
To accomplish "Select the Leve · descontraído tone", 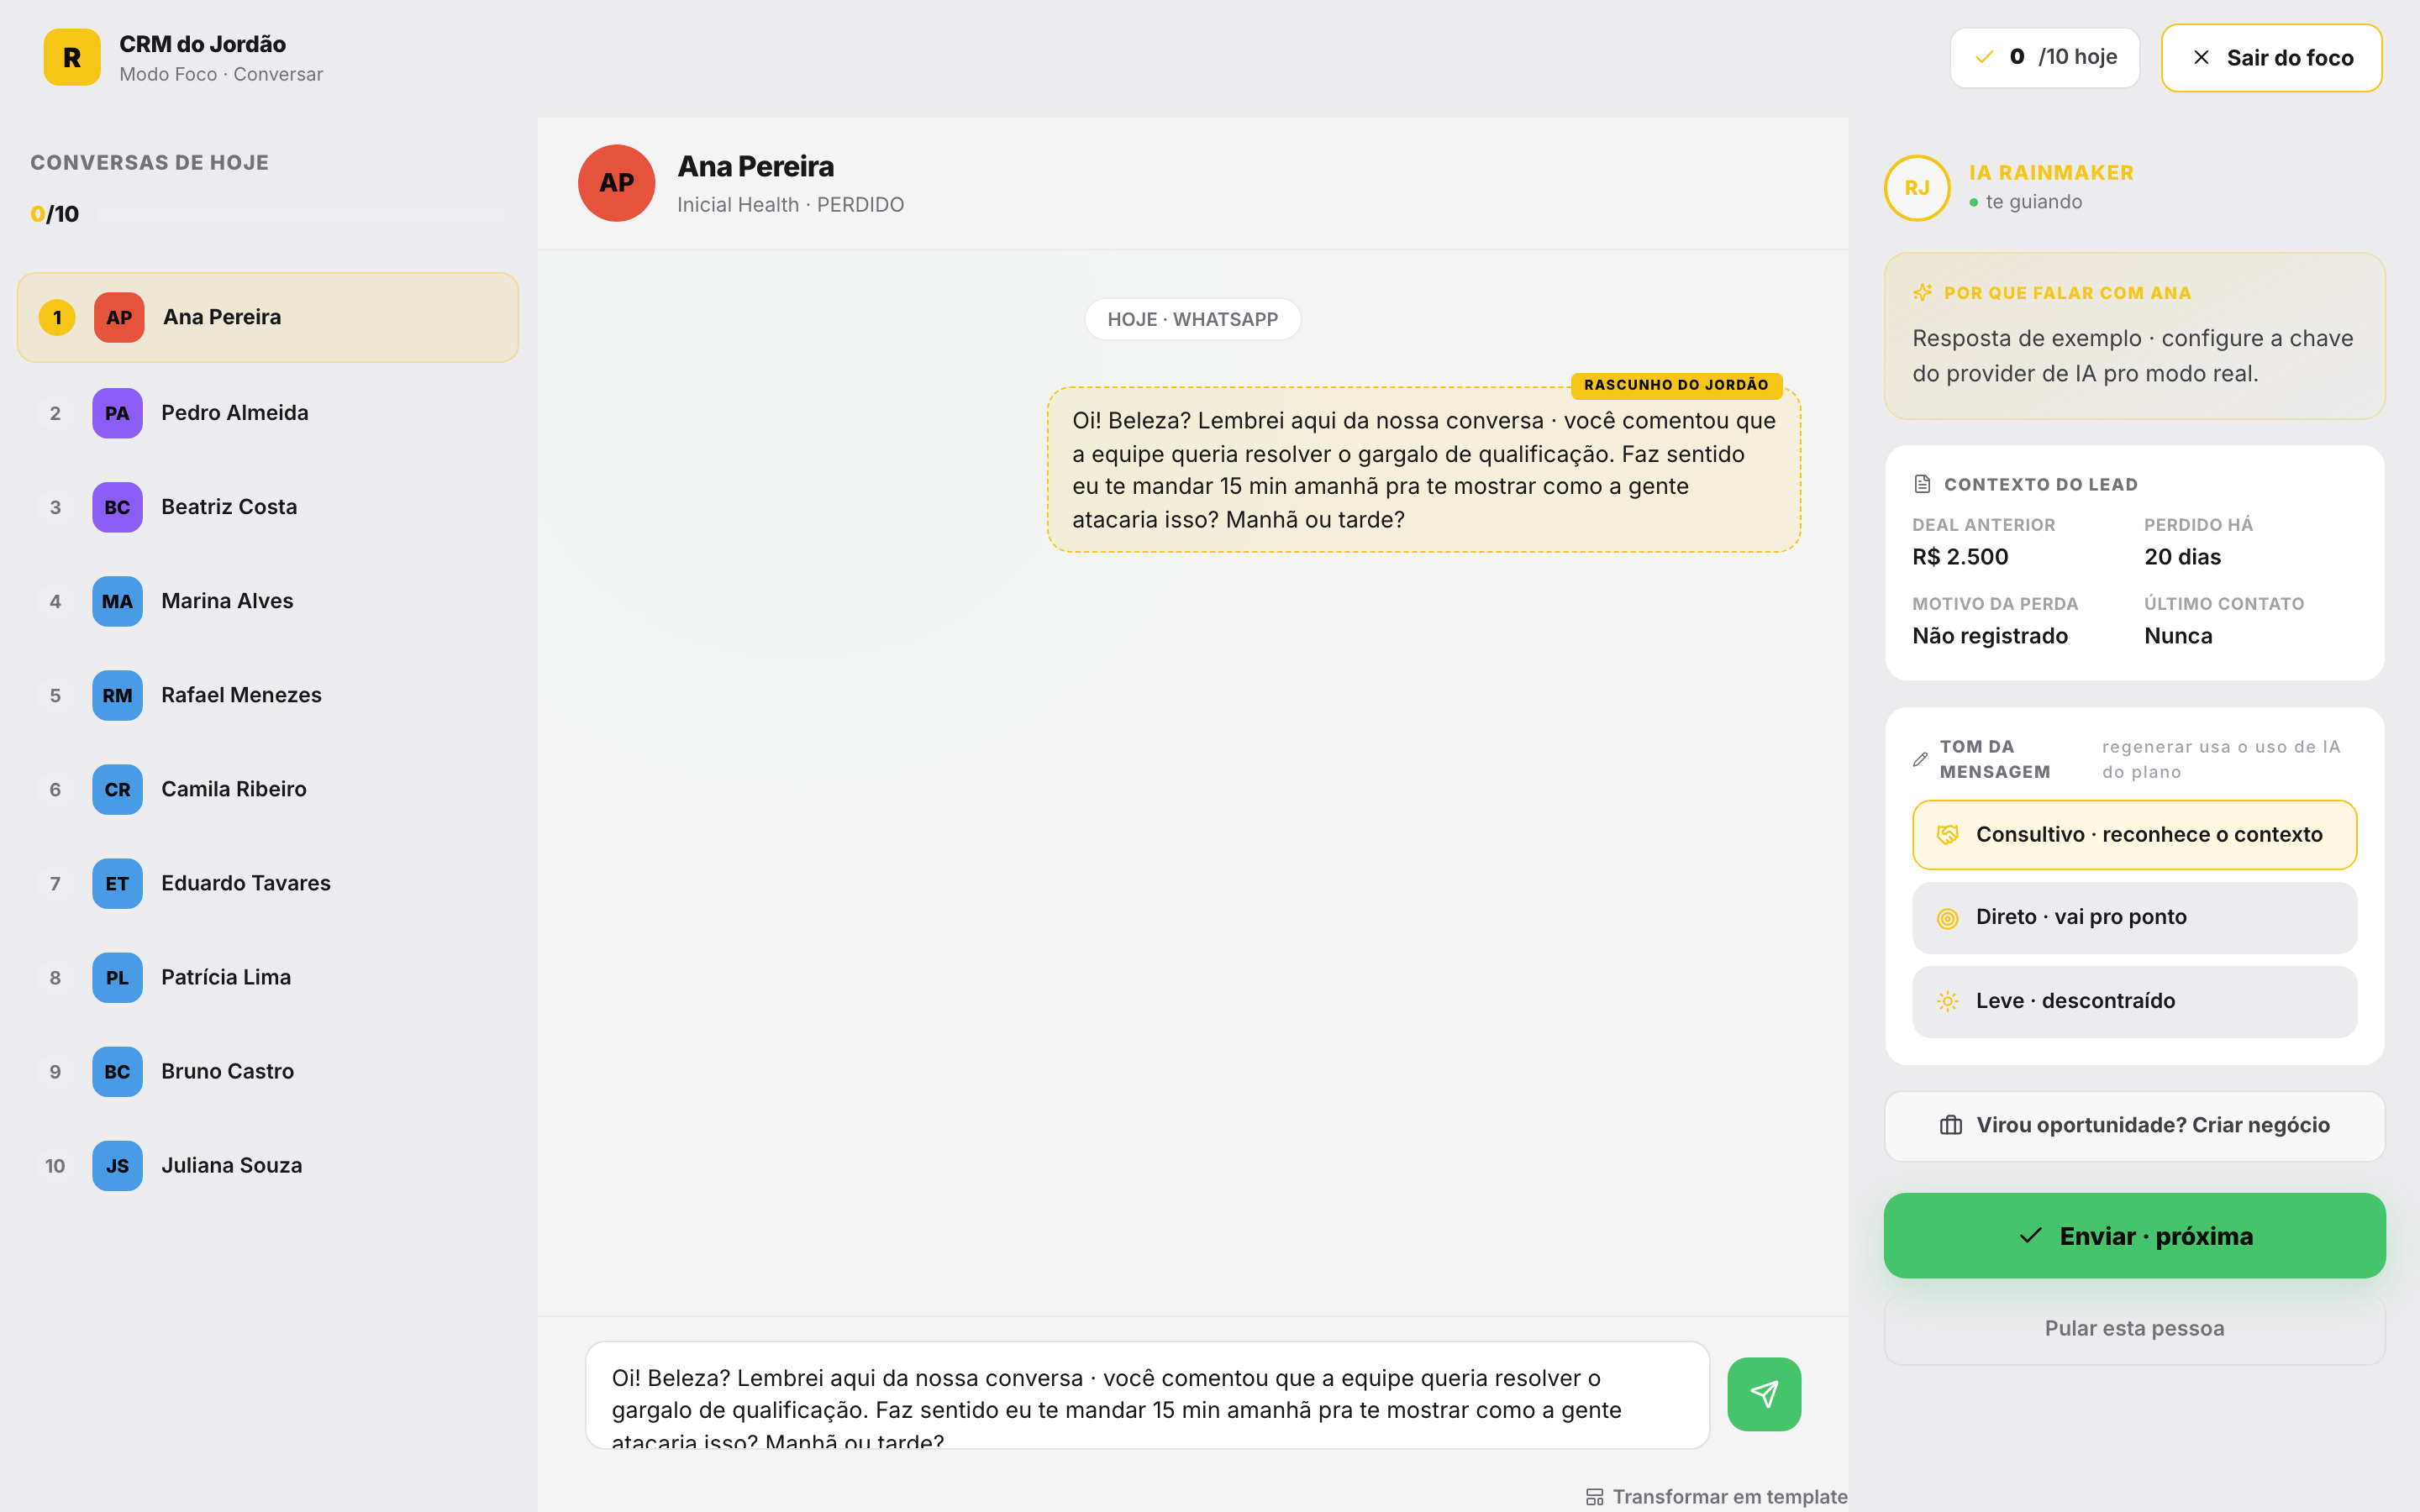I will pos(2134,1001).
